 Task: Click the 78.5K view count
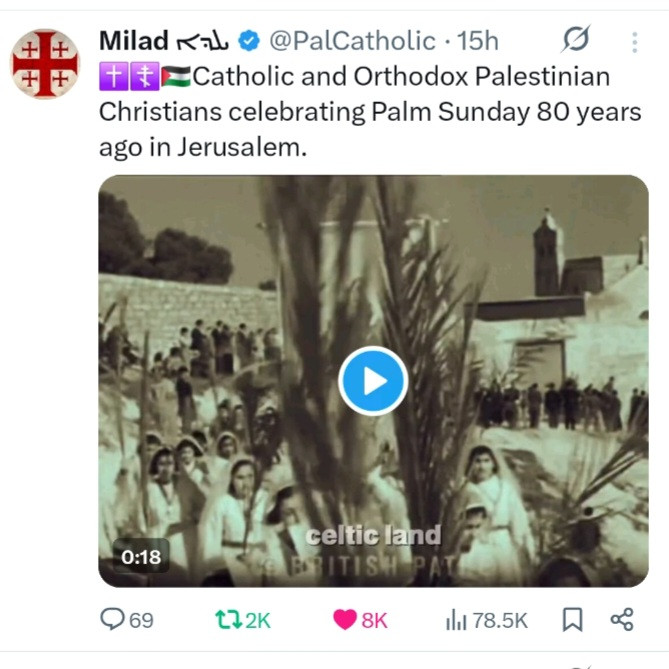[499, 620]
